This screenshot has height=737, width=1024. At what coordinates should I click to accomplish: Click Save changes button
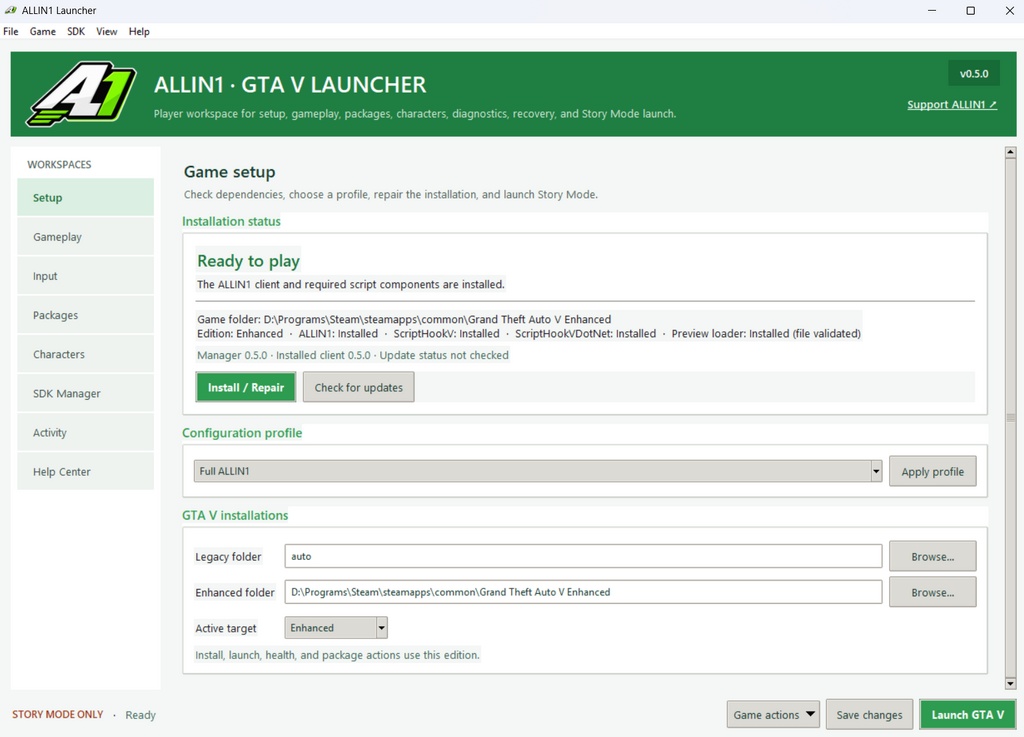(869, 715)
